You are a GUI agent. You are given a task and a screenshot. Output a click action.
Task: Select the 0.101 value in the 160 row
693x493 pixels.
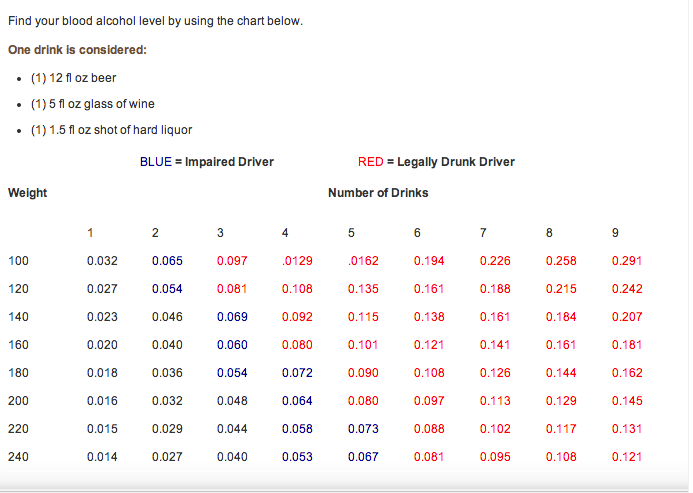click(364, 345)
